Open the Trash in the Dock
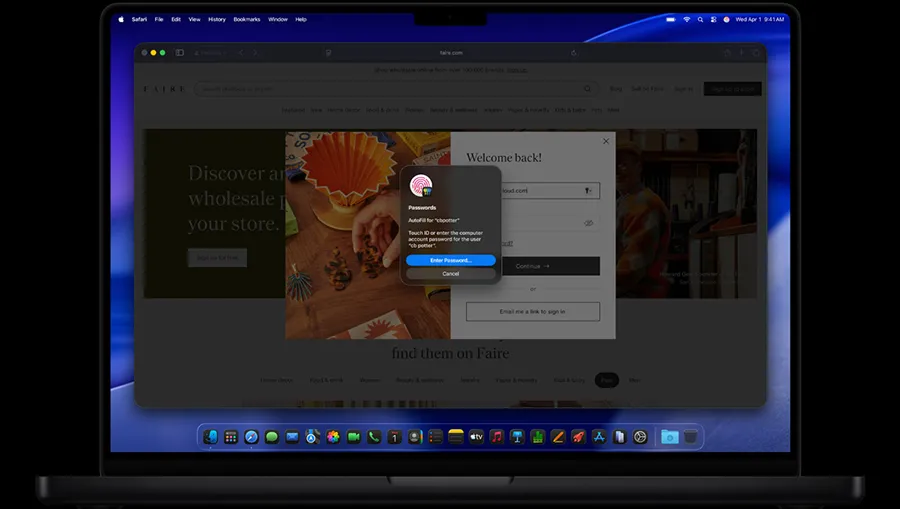Viewport: 900px width, 509px height. pos(690,437)
